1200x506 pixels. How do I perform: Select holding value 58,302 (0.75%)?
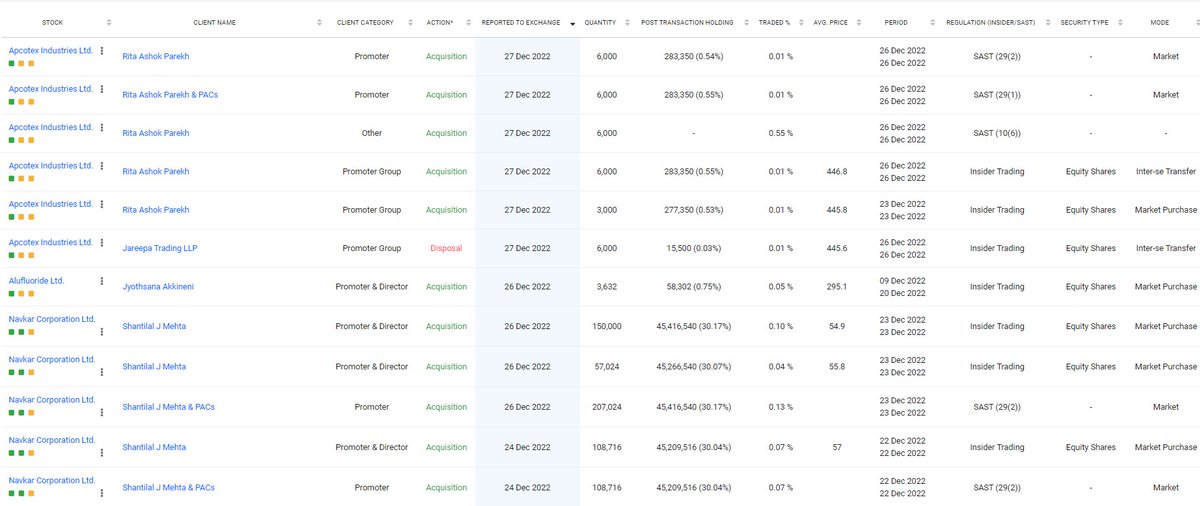coord(693,287)
